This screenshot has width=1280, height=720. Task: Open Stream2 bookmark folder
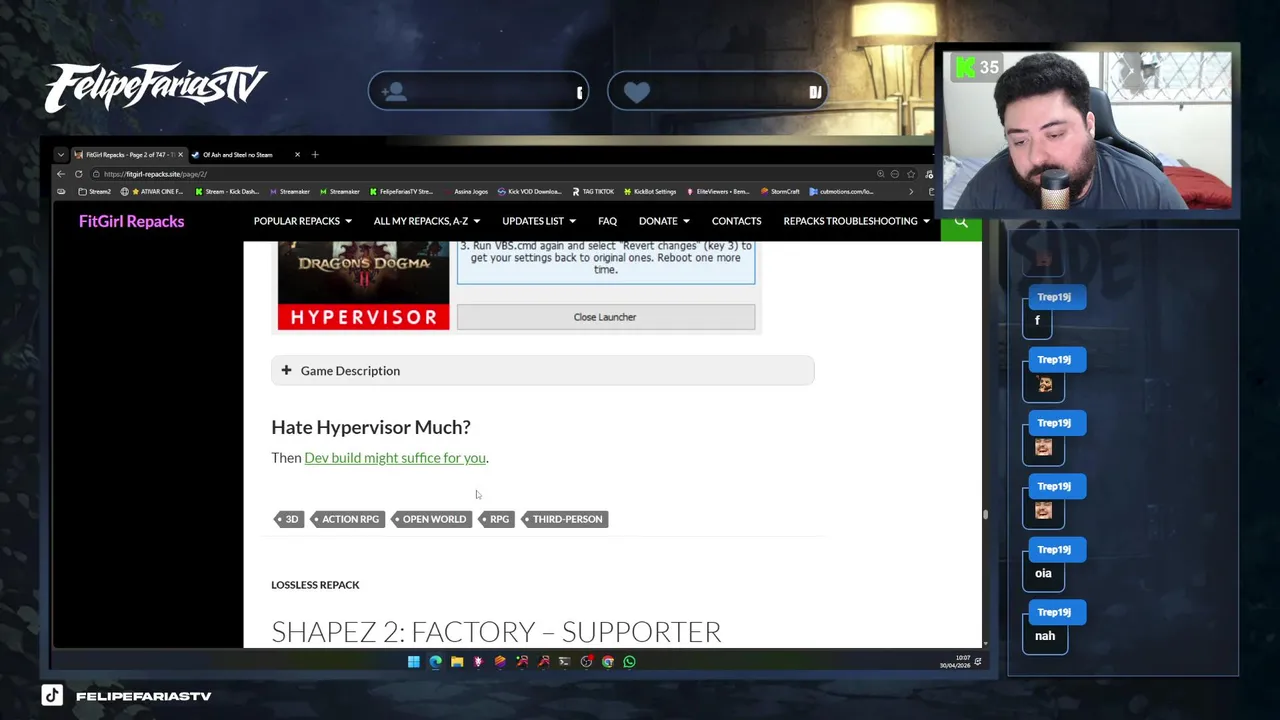(94, 192)
